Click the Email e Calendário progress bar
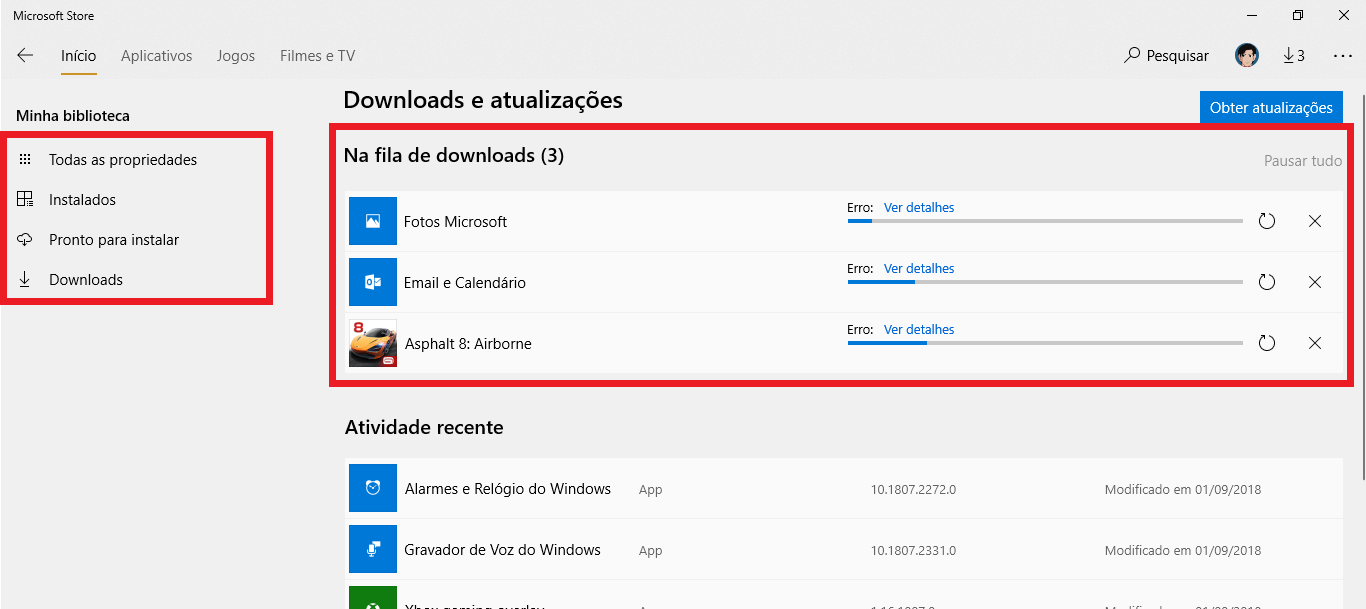Viewport: 1366px width, 609px height. click(1045, 282)
